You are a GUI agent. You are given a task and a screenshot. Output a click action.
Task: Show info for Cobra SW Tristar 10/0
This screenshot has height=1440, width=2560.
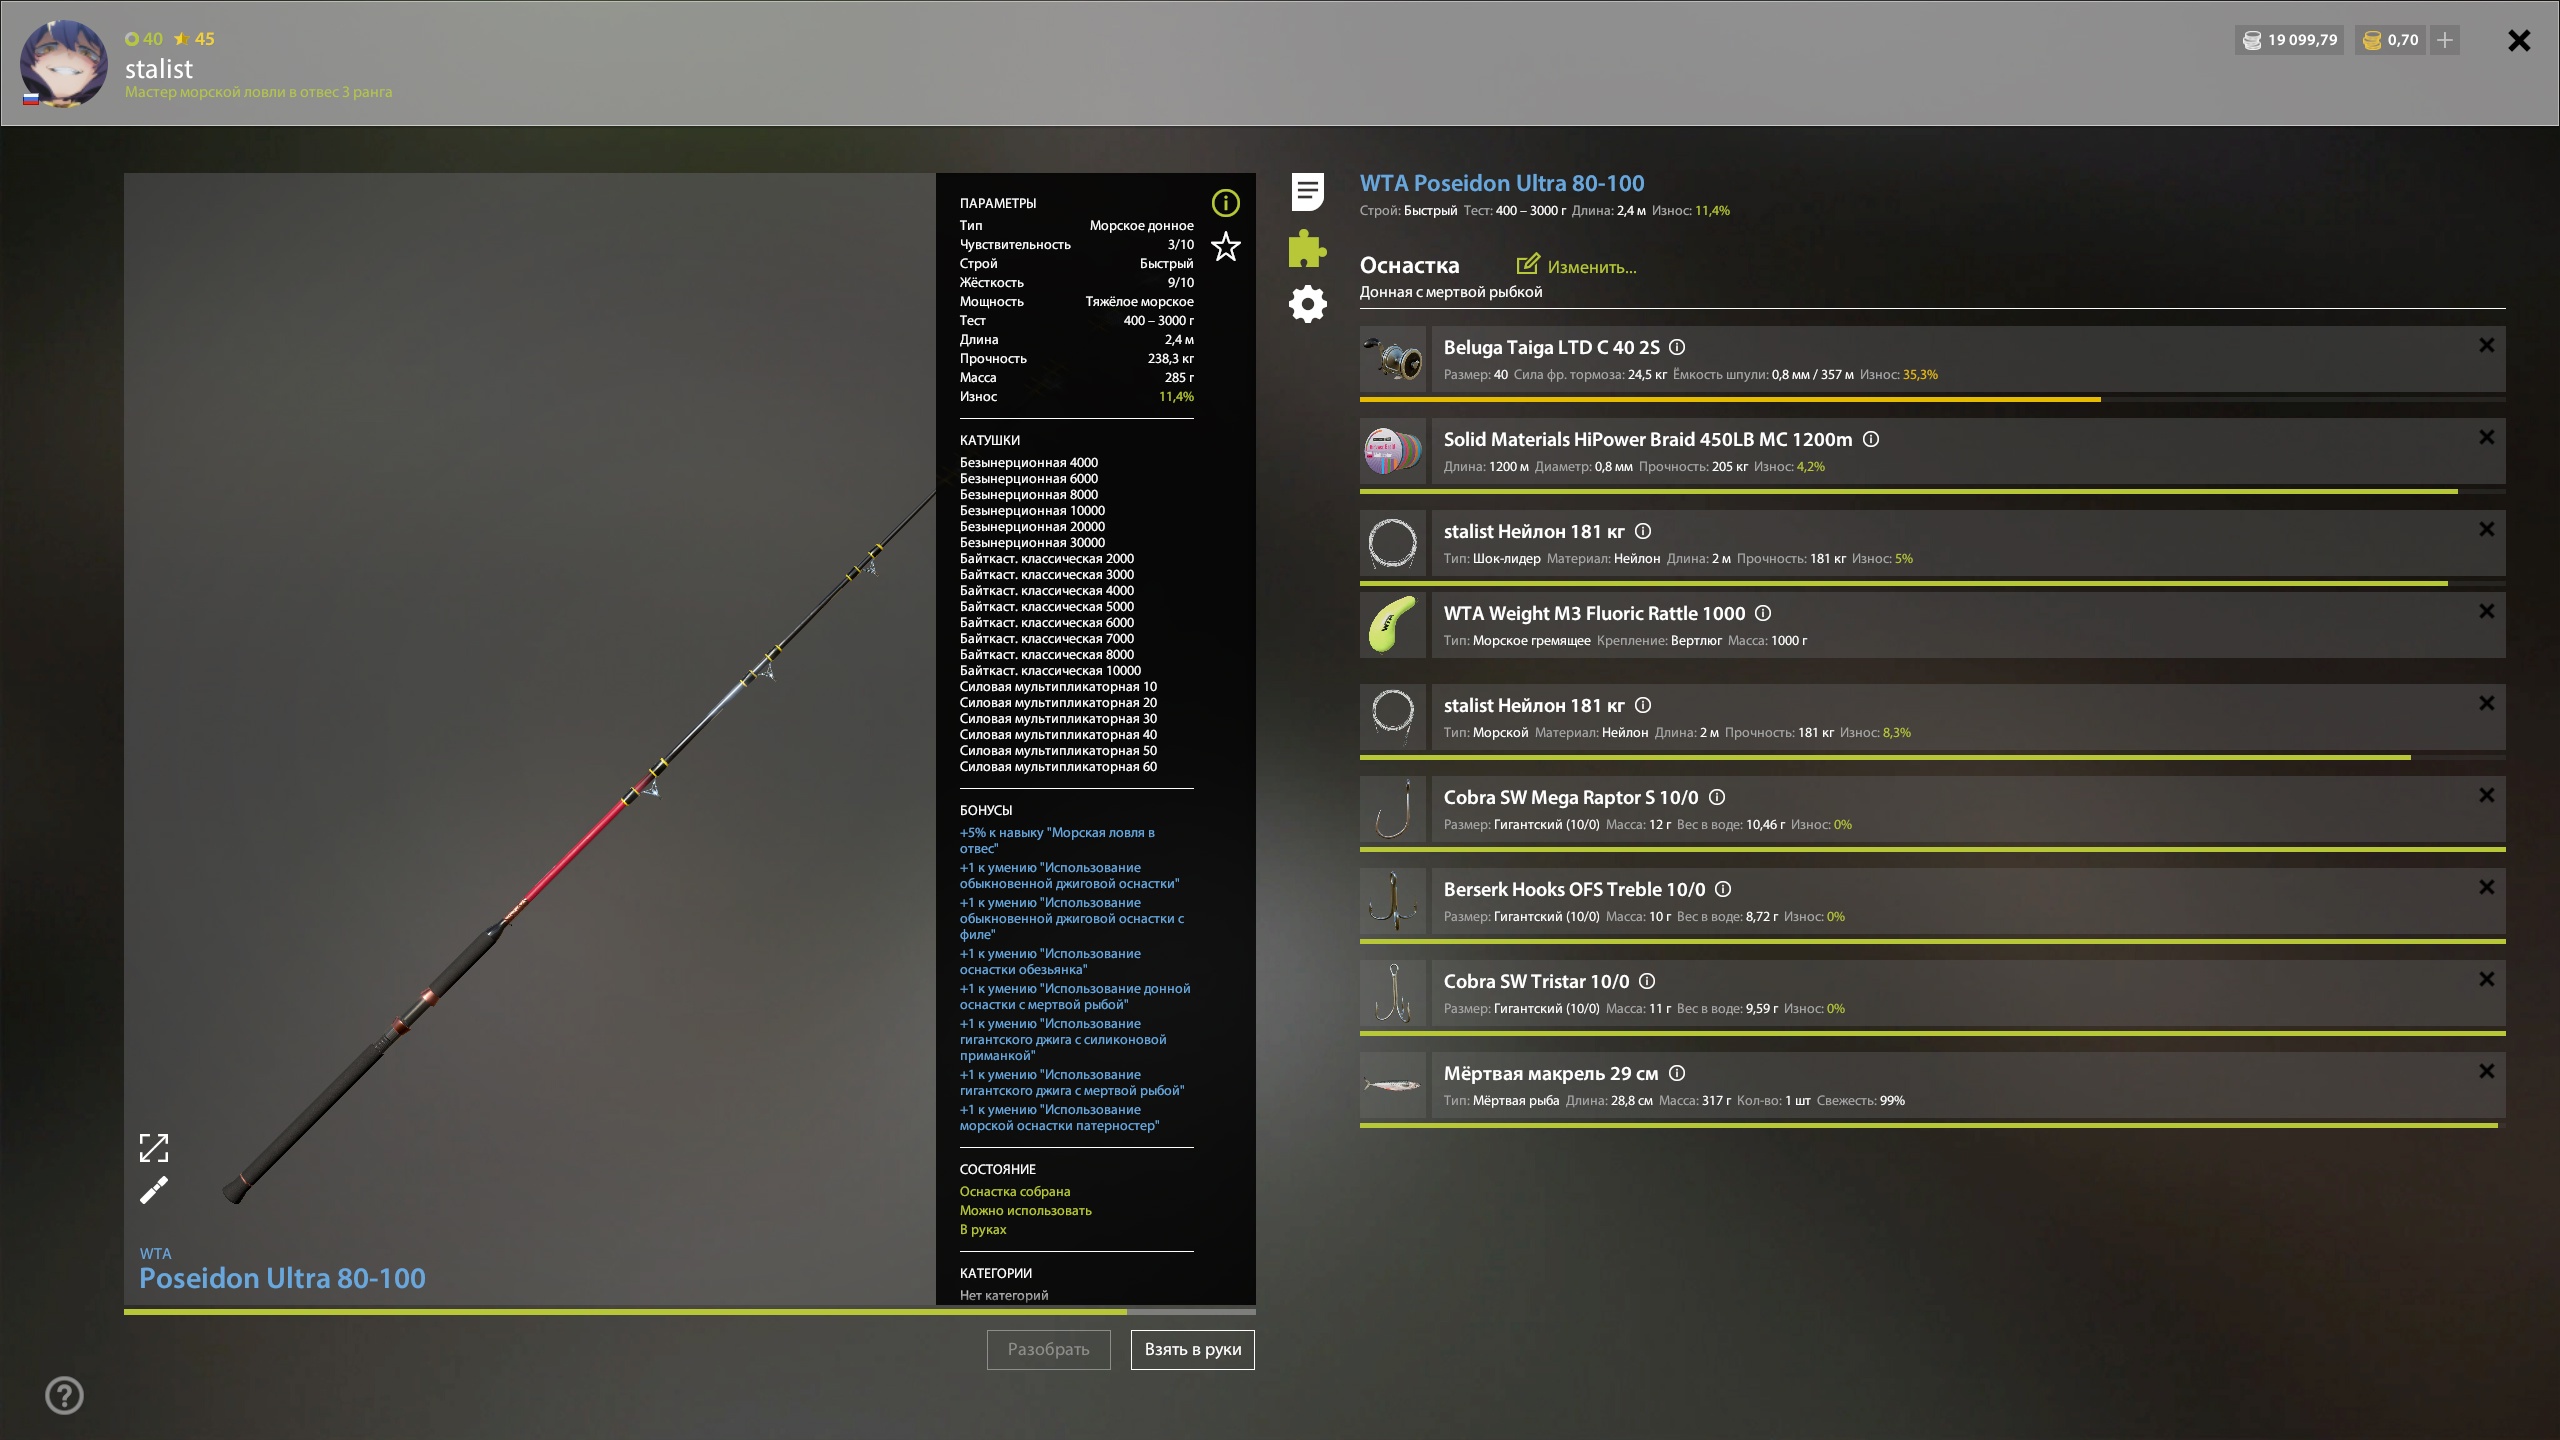click(x=1646, y=981)
